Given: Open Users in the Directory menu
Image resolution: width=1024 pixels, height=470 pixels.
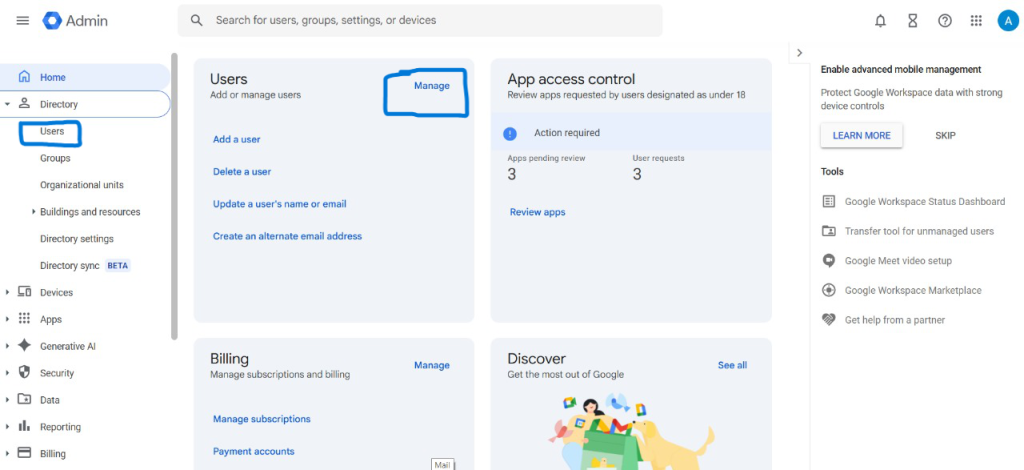Looking at the screenshot, I should click(52, 131).
